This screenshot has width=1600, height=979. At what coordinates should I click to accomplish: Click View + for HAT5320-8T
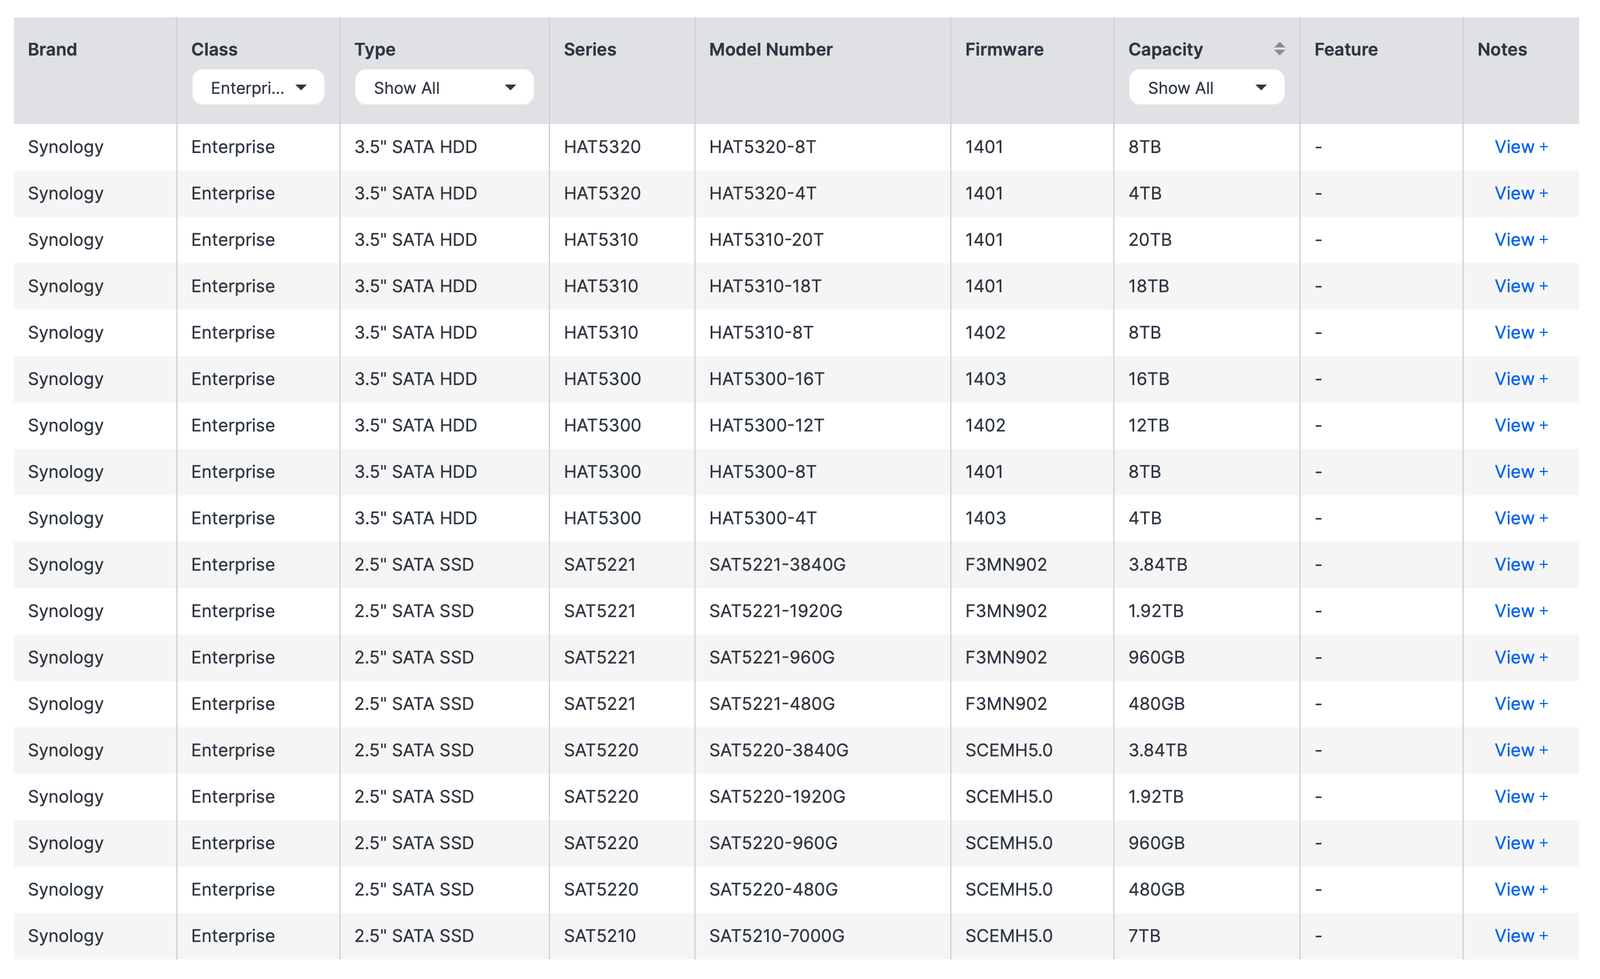point(1521,147)
